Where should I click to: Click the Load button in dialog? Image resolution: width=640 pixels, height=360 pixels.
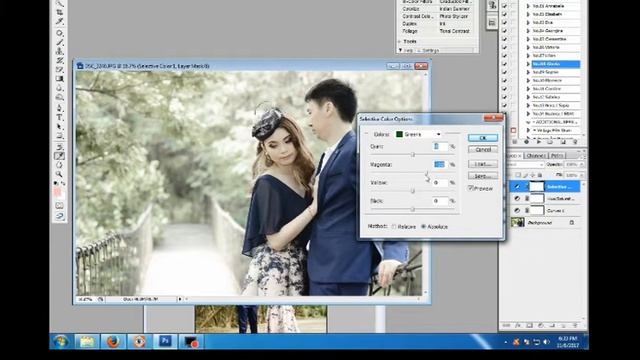pyautogui.click(x=483, y=164)
